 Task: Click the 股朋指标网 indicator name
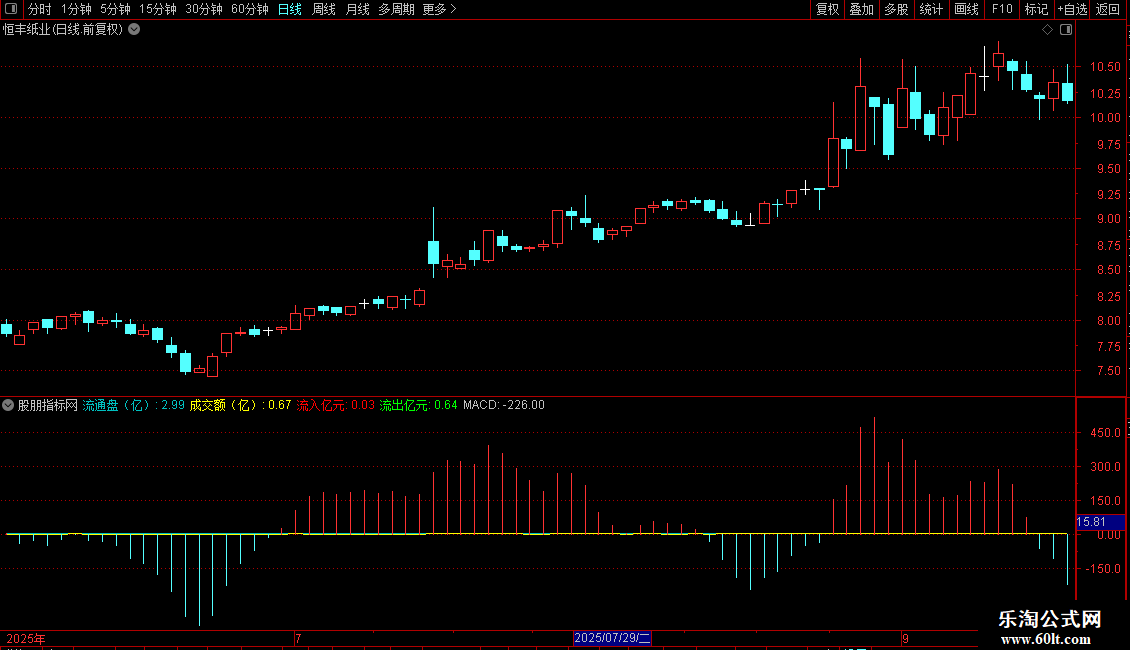48,405
